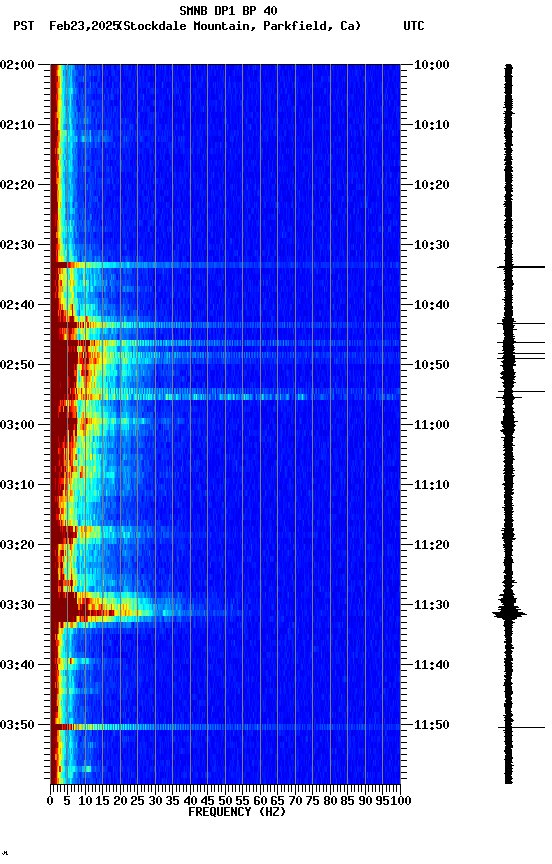Click the UTC time label 11:20
552x864 pixels.
431,546
